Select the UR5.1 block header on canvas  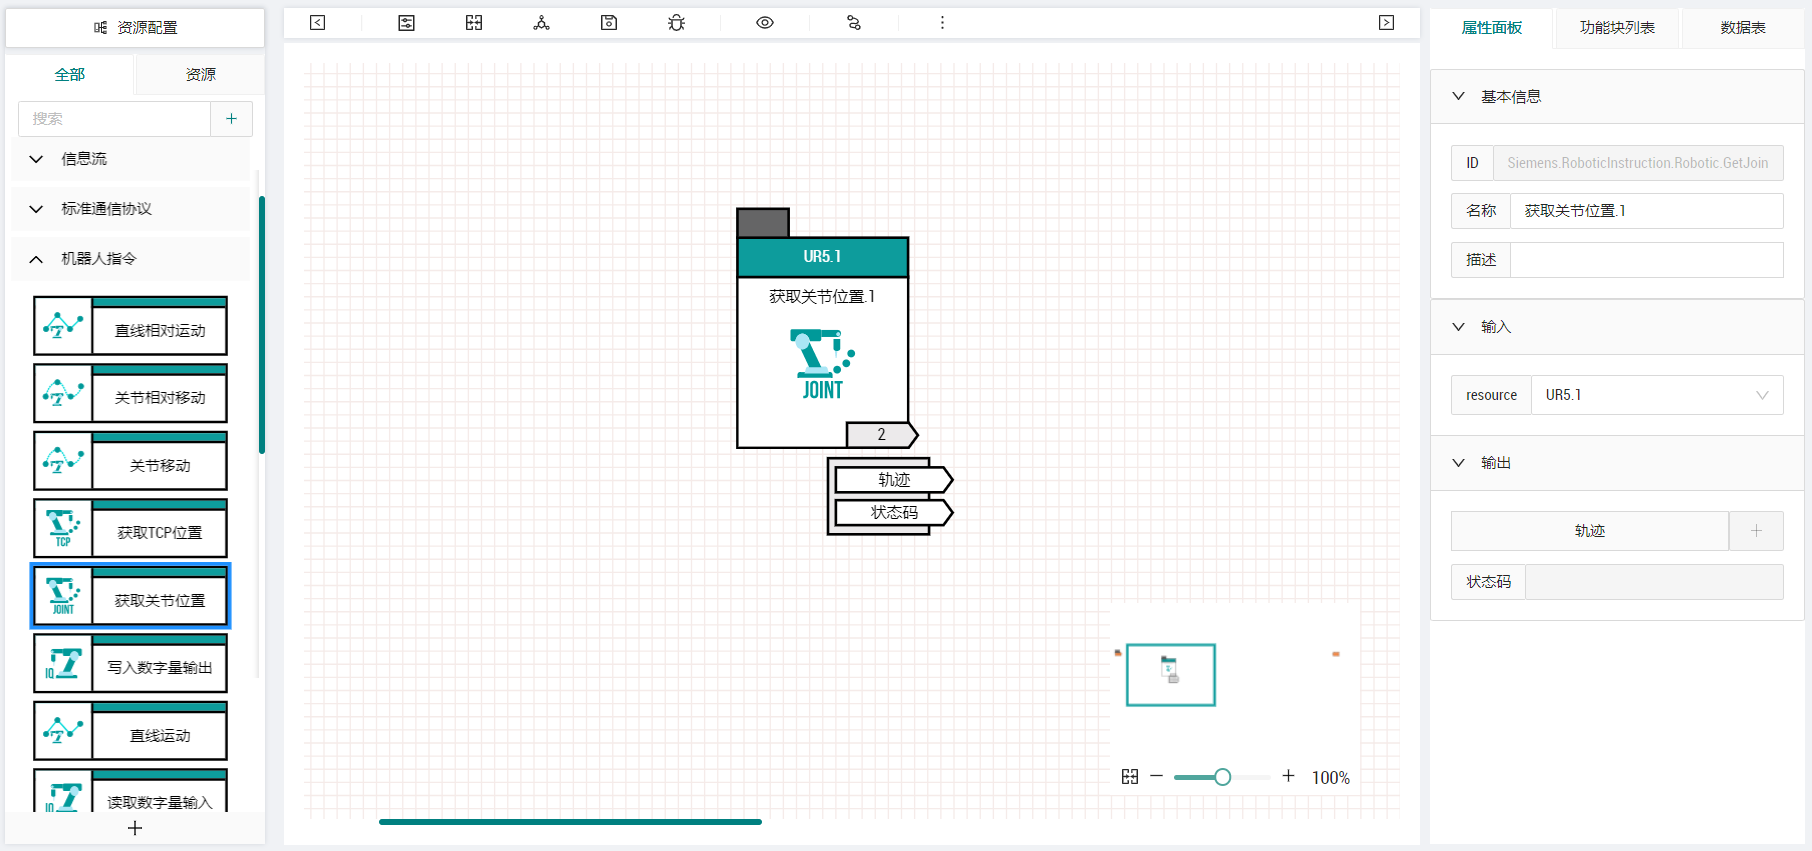pyautogui.click(x=823, y=257)
